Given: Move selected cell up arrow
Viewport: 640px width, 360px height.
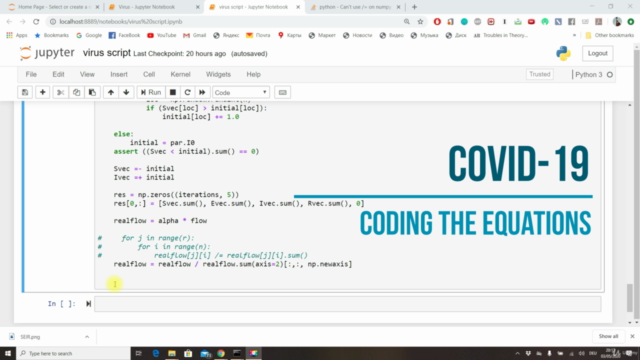Looking at the screenshot, I should [111, 92].
